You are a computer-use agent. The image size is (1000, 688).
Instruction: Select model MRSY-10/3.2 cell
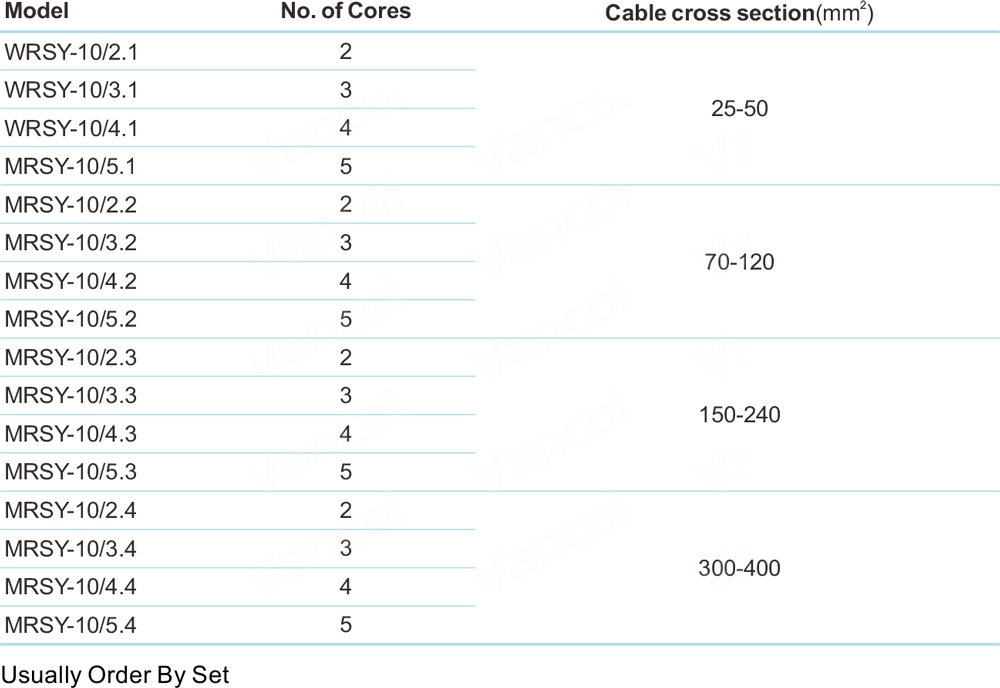coord(71,243)
